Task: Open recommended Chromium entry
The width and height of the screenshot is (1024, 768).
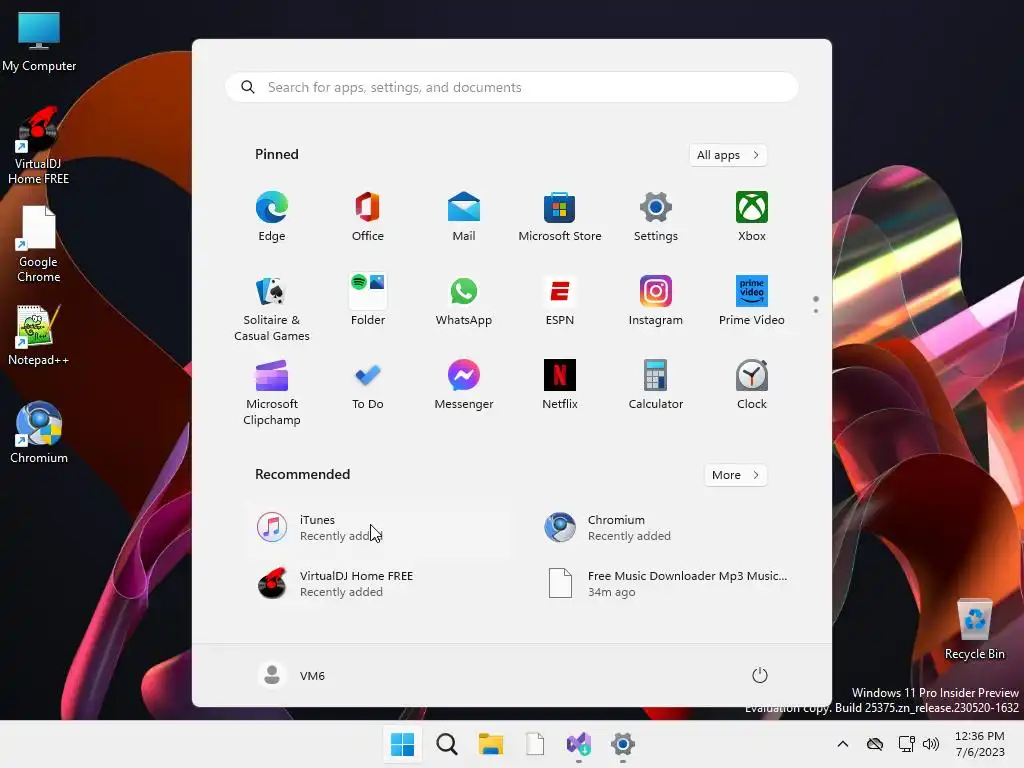Action: (666, 528)
